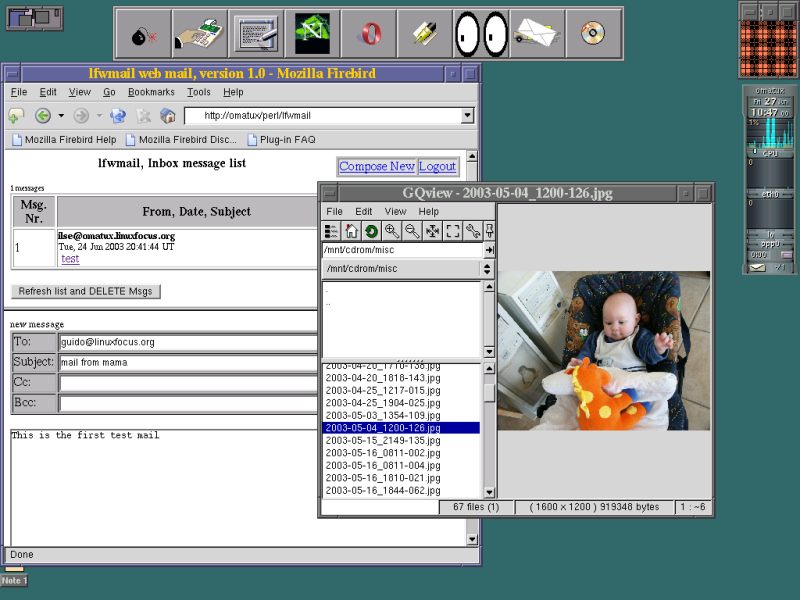Reload the page in Mozilla Firebird
Screen dimensions: 800x600
(x=118, y=116)
